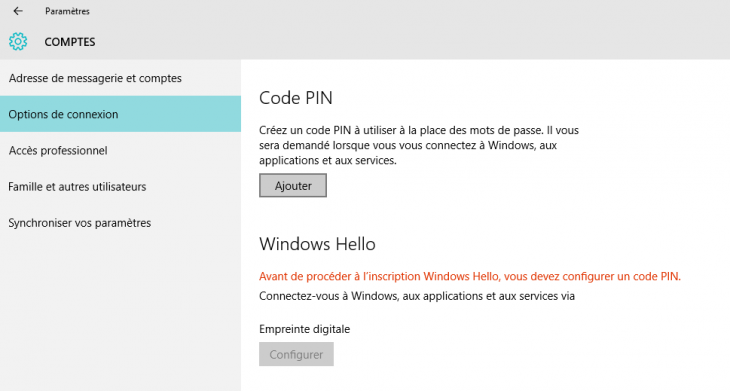The width and height of the screenshot is (730, 391).
Task: Click the Windows Hello heading
Action: [x=318, y=244]
